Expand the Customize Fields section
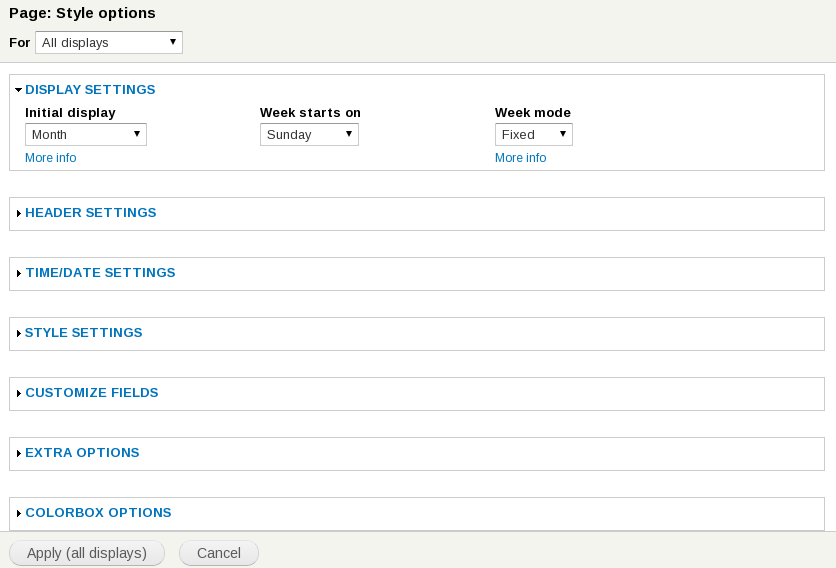Viewport: 836px width, 568px height. click(x=92, y=393)
